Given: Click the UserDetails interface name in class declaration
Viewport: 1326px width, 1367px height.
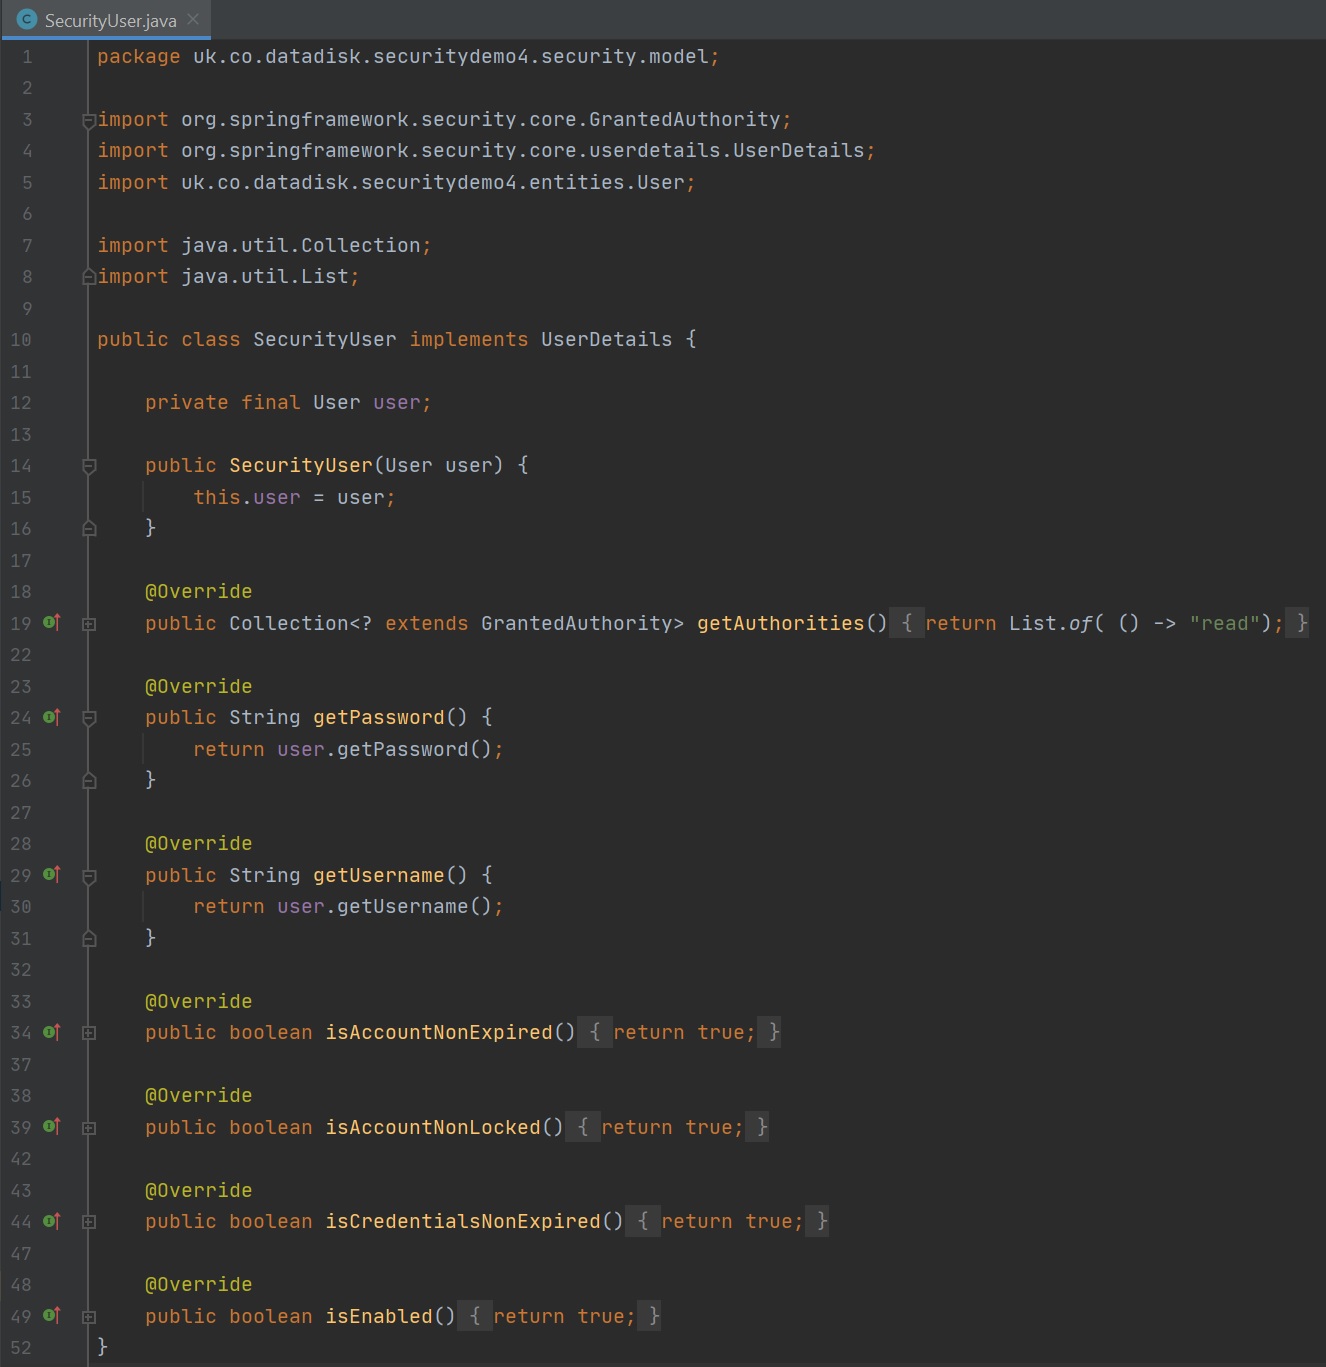Looking at the screenshot, I should [606, 339].
